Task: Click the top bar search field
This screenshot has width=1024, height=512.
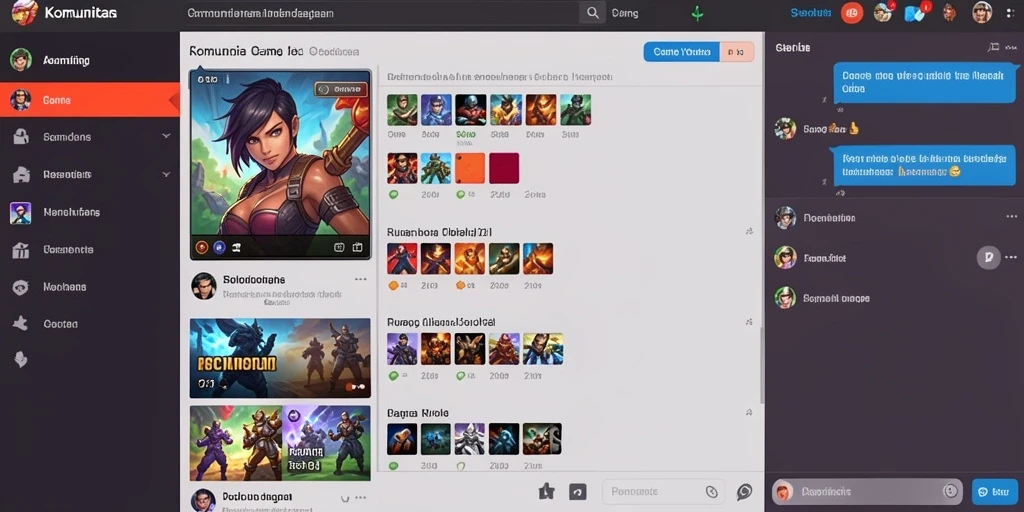Action: point(382,13)
